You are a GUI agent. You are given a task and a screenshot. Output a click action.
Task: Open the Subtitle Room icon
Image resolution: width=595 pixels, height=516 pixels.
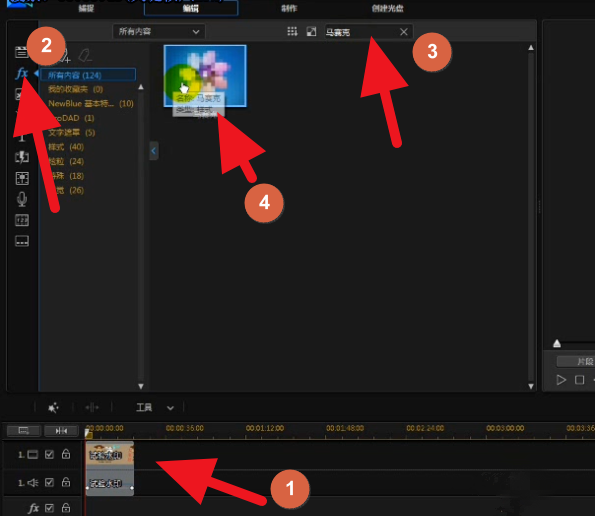click(22, 241)
